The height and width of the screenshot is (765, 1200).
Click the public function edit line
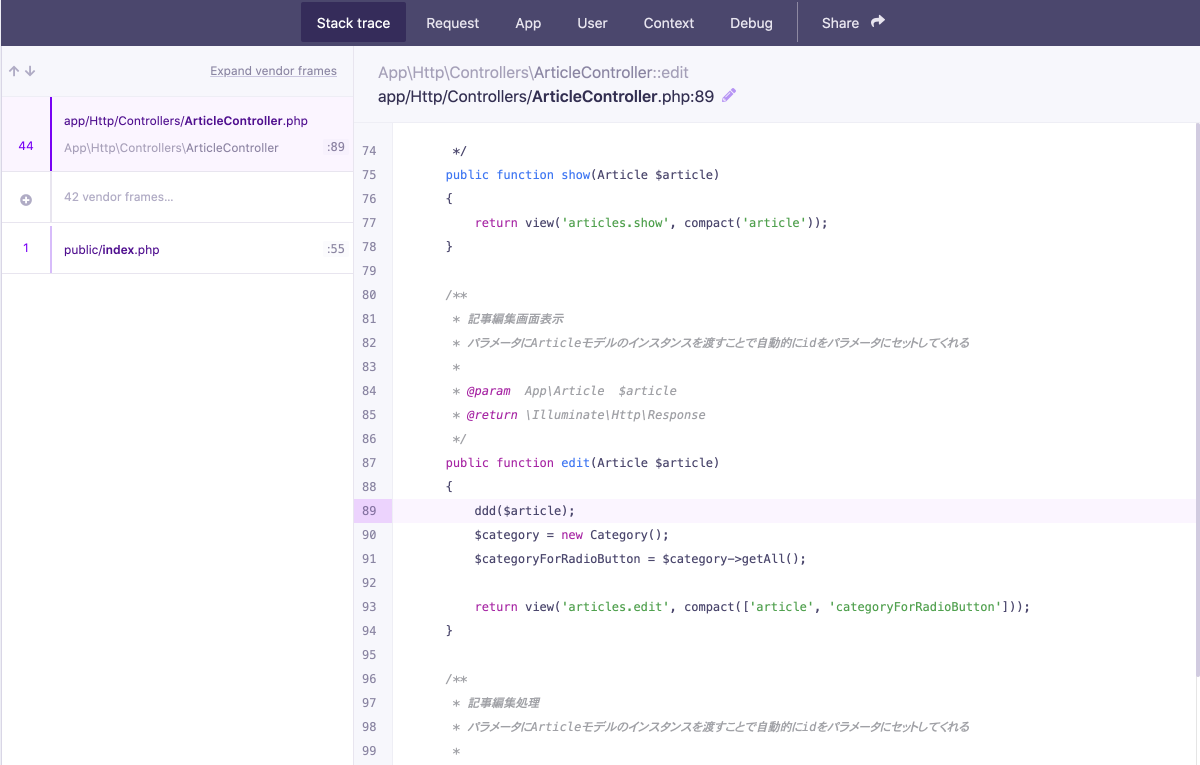point(582,463)
